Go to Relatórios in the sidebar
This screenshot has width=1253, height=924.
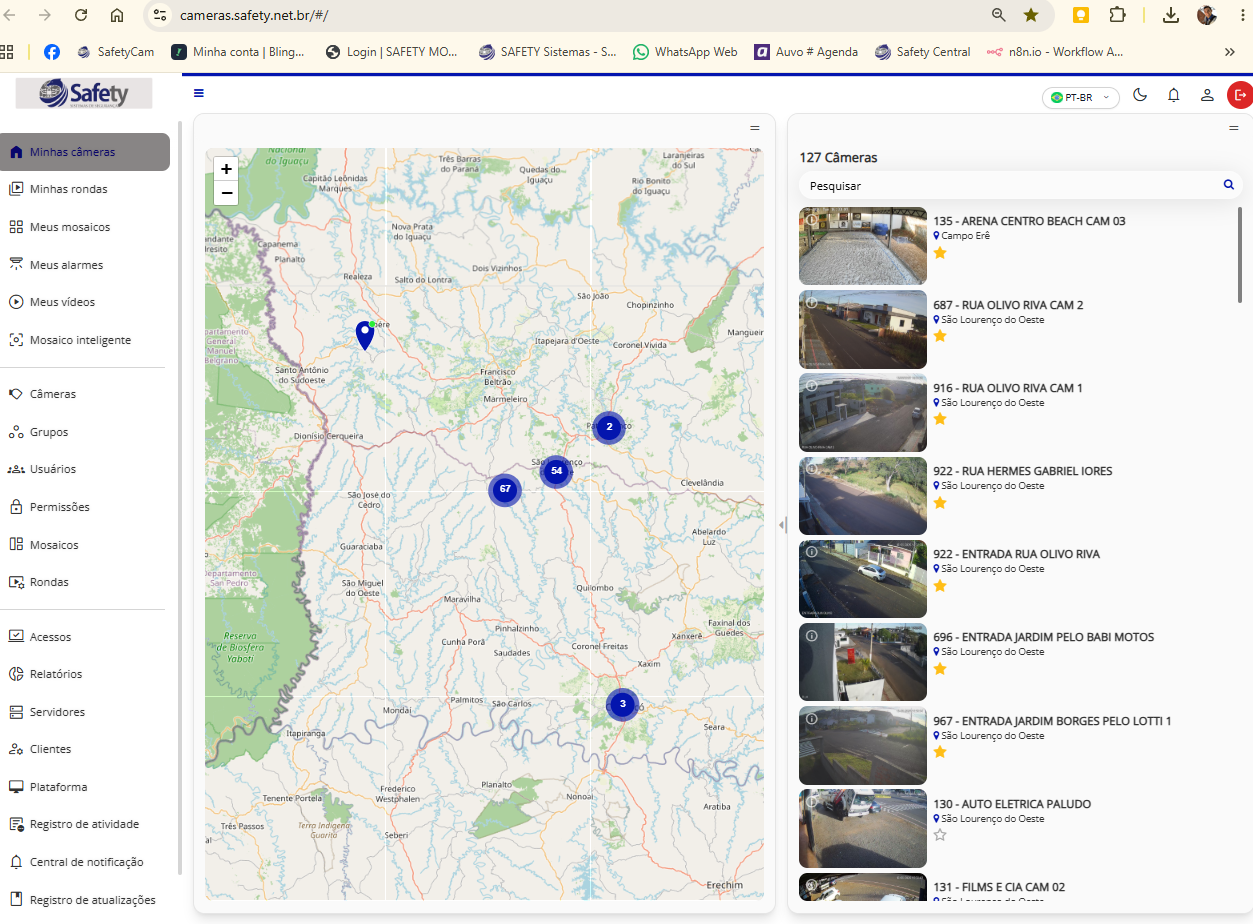click(56, 674)
